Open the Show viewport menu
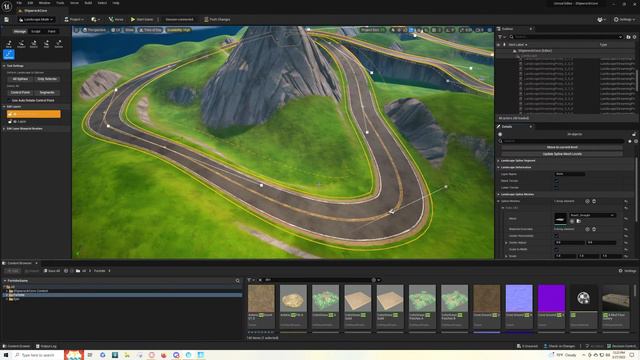Screen dimensions: 640x360 coord(129,30)
